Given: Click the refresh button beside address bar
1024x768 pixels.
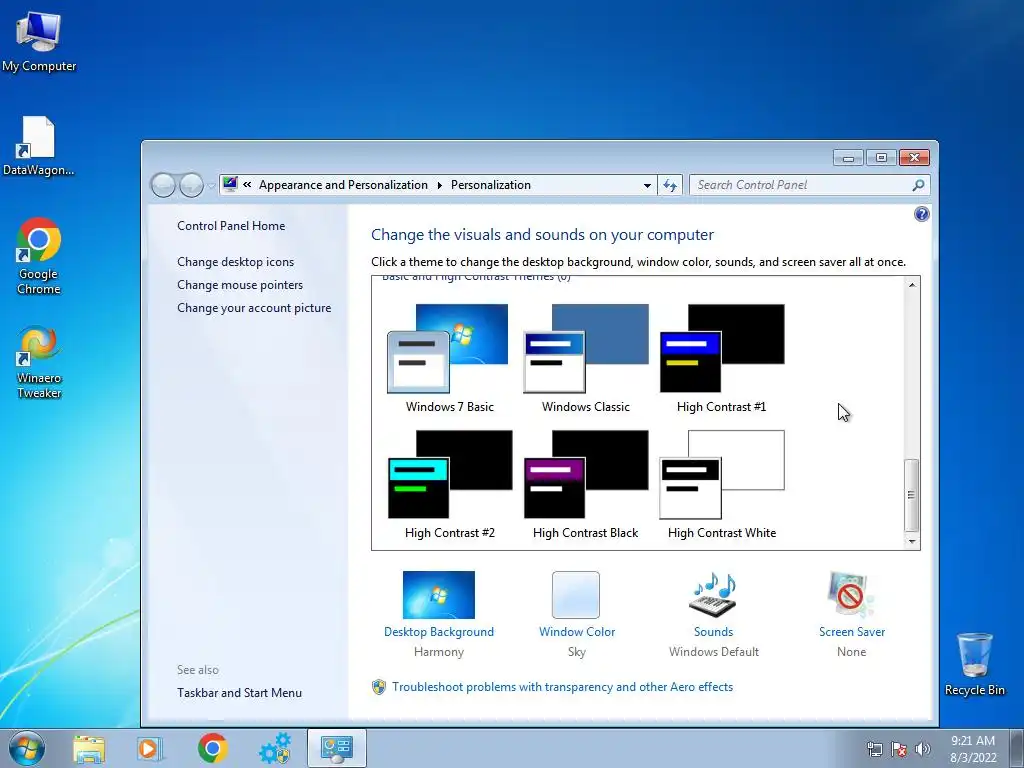Looking at the screenshot, I should point(670,185).
